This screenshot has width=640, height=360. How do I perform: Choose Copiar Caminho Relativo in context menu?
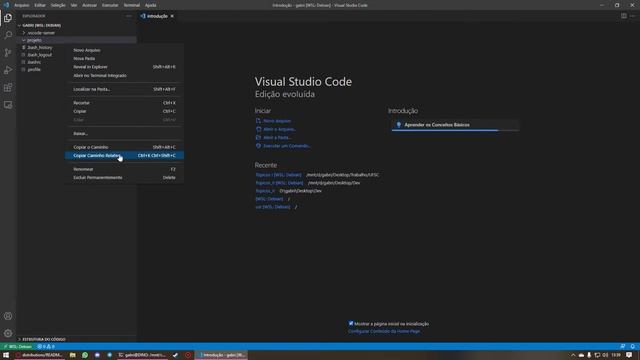(124, 156)
